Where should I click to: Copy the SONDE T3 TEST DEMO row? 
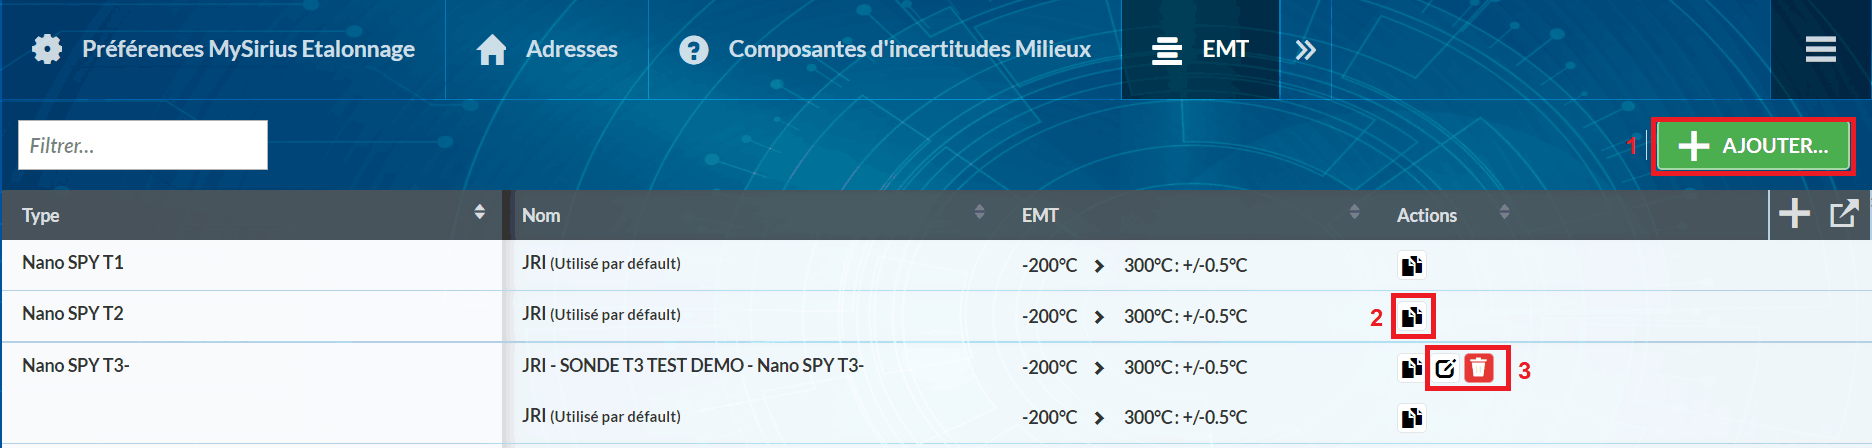pos(1411,369)
